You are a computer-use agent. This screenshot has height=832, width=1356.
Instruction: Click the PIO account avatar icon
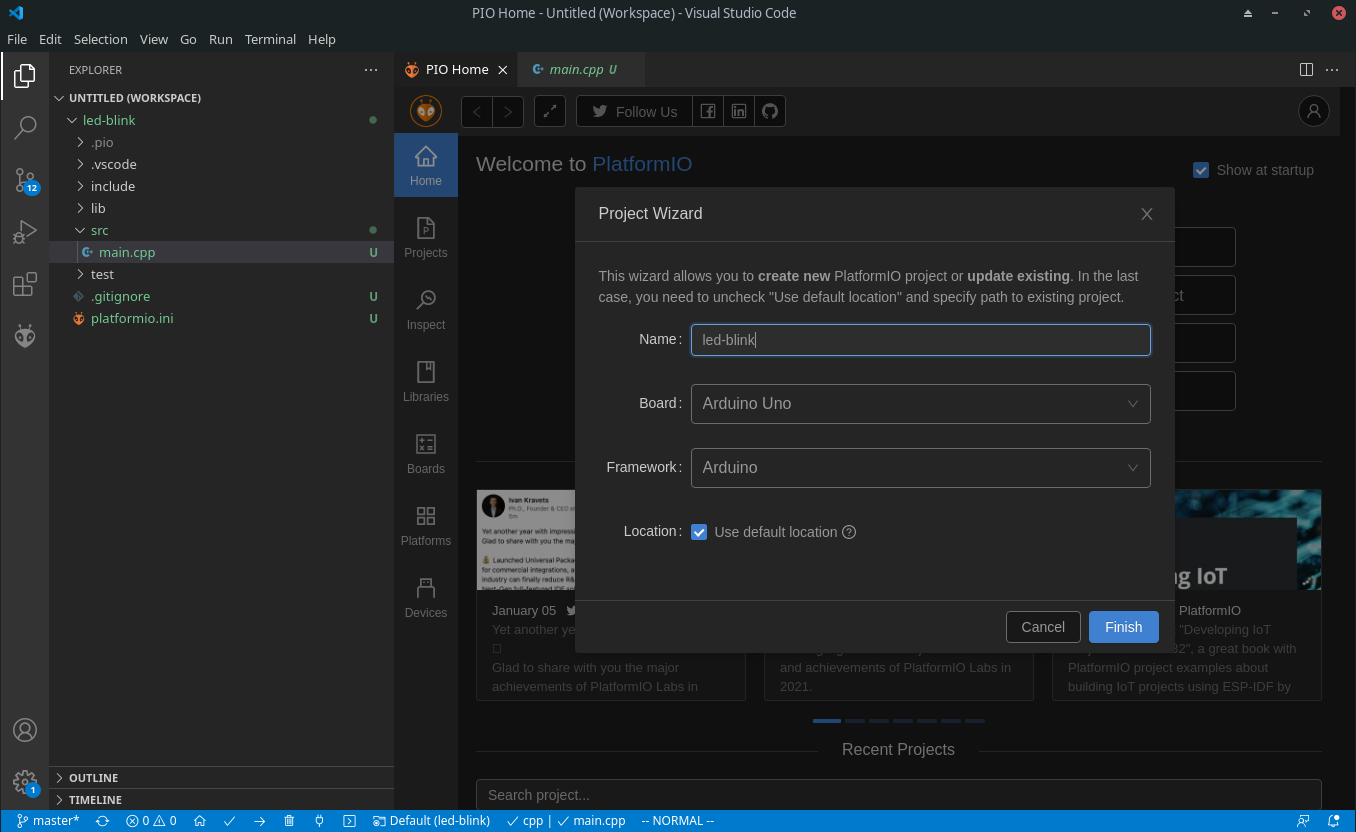coord(1313,111)
